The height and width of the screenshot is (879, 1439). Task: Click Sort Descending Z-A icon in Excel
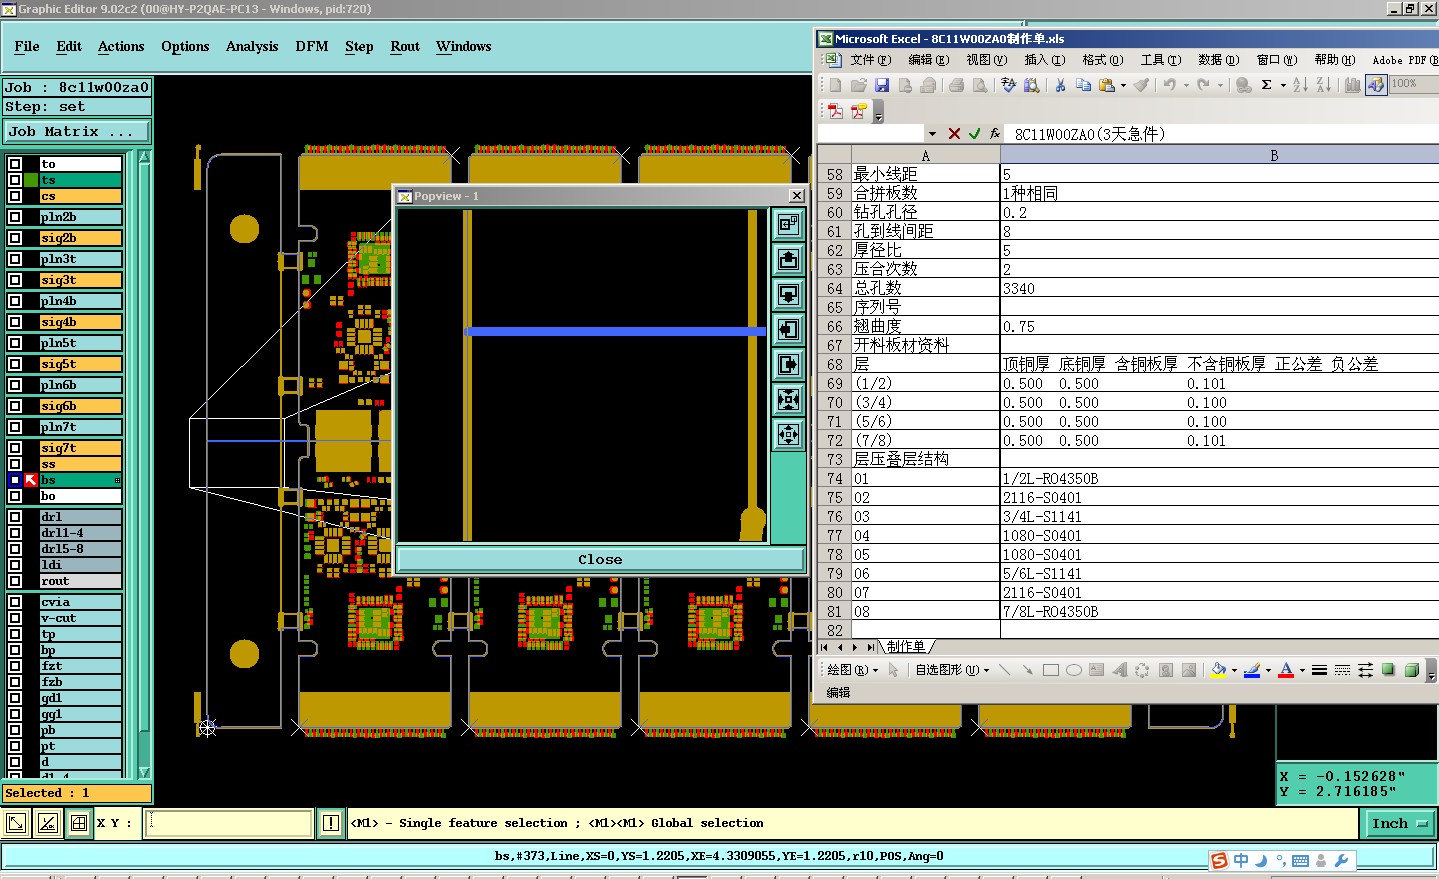(x=1323, y=85)
